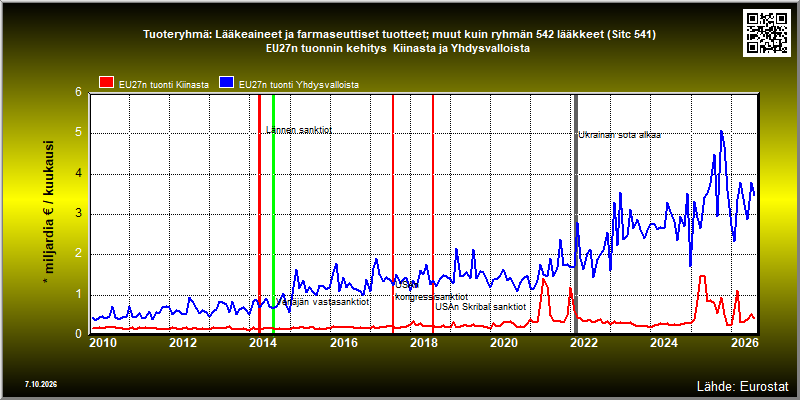The height and width of the screenshot is (400, 800).
Task: Click y-axis value 1
Action: (x=79, y=294)
